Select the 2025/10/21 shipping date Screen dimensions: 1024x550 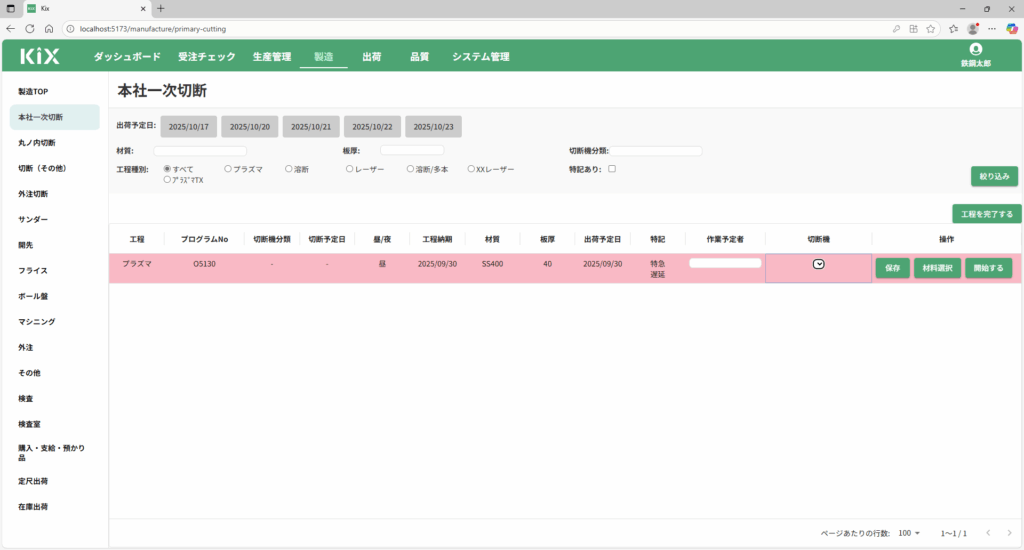[x=311, y=127]
